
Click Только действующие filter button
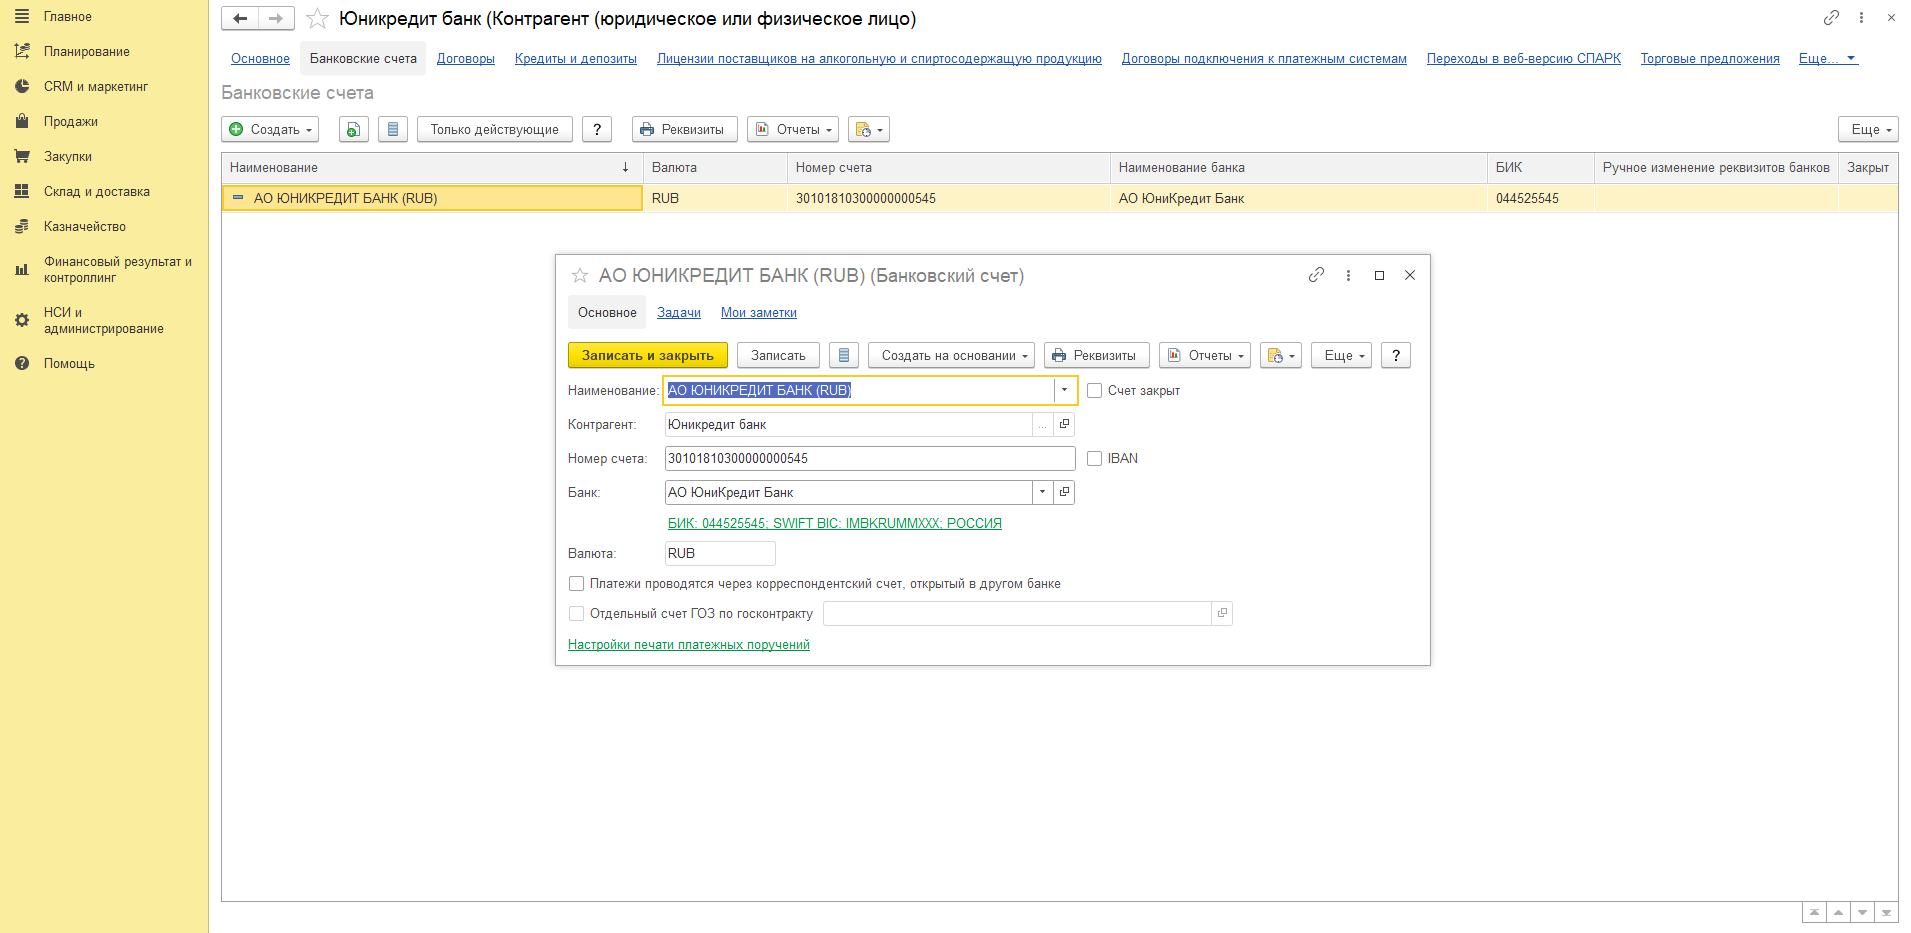tap(495, 130)
